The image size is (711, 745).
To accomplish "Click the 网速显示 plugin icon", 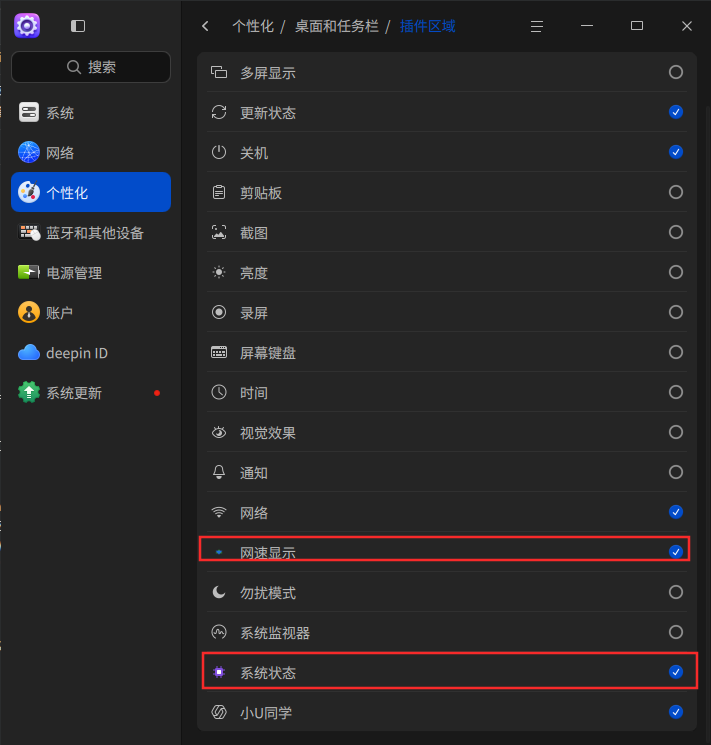I will point(219,552).
